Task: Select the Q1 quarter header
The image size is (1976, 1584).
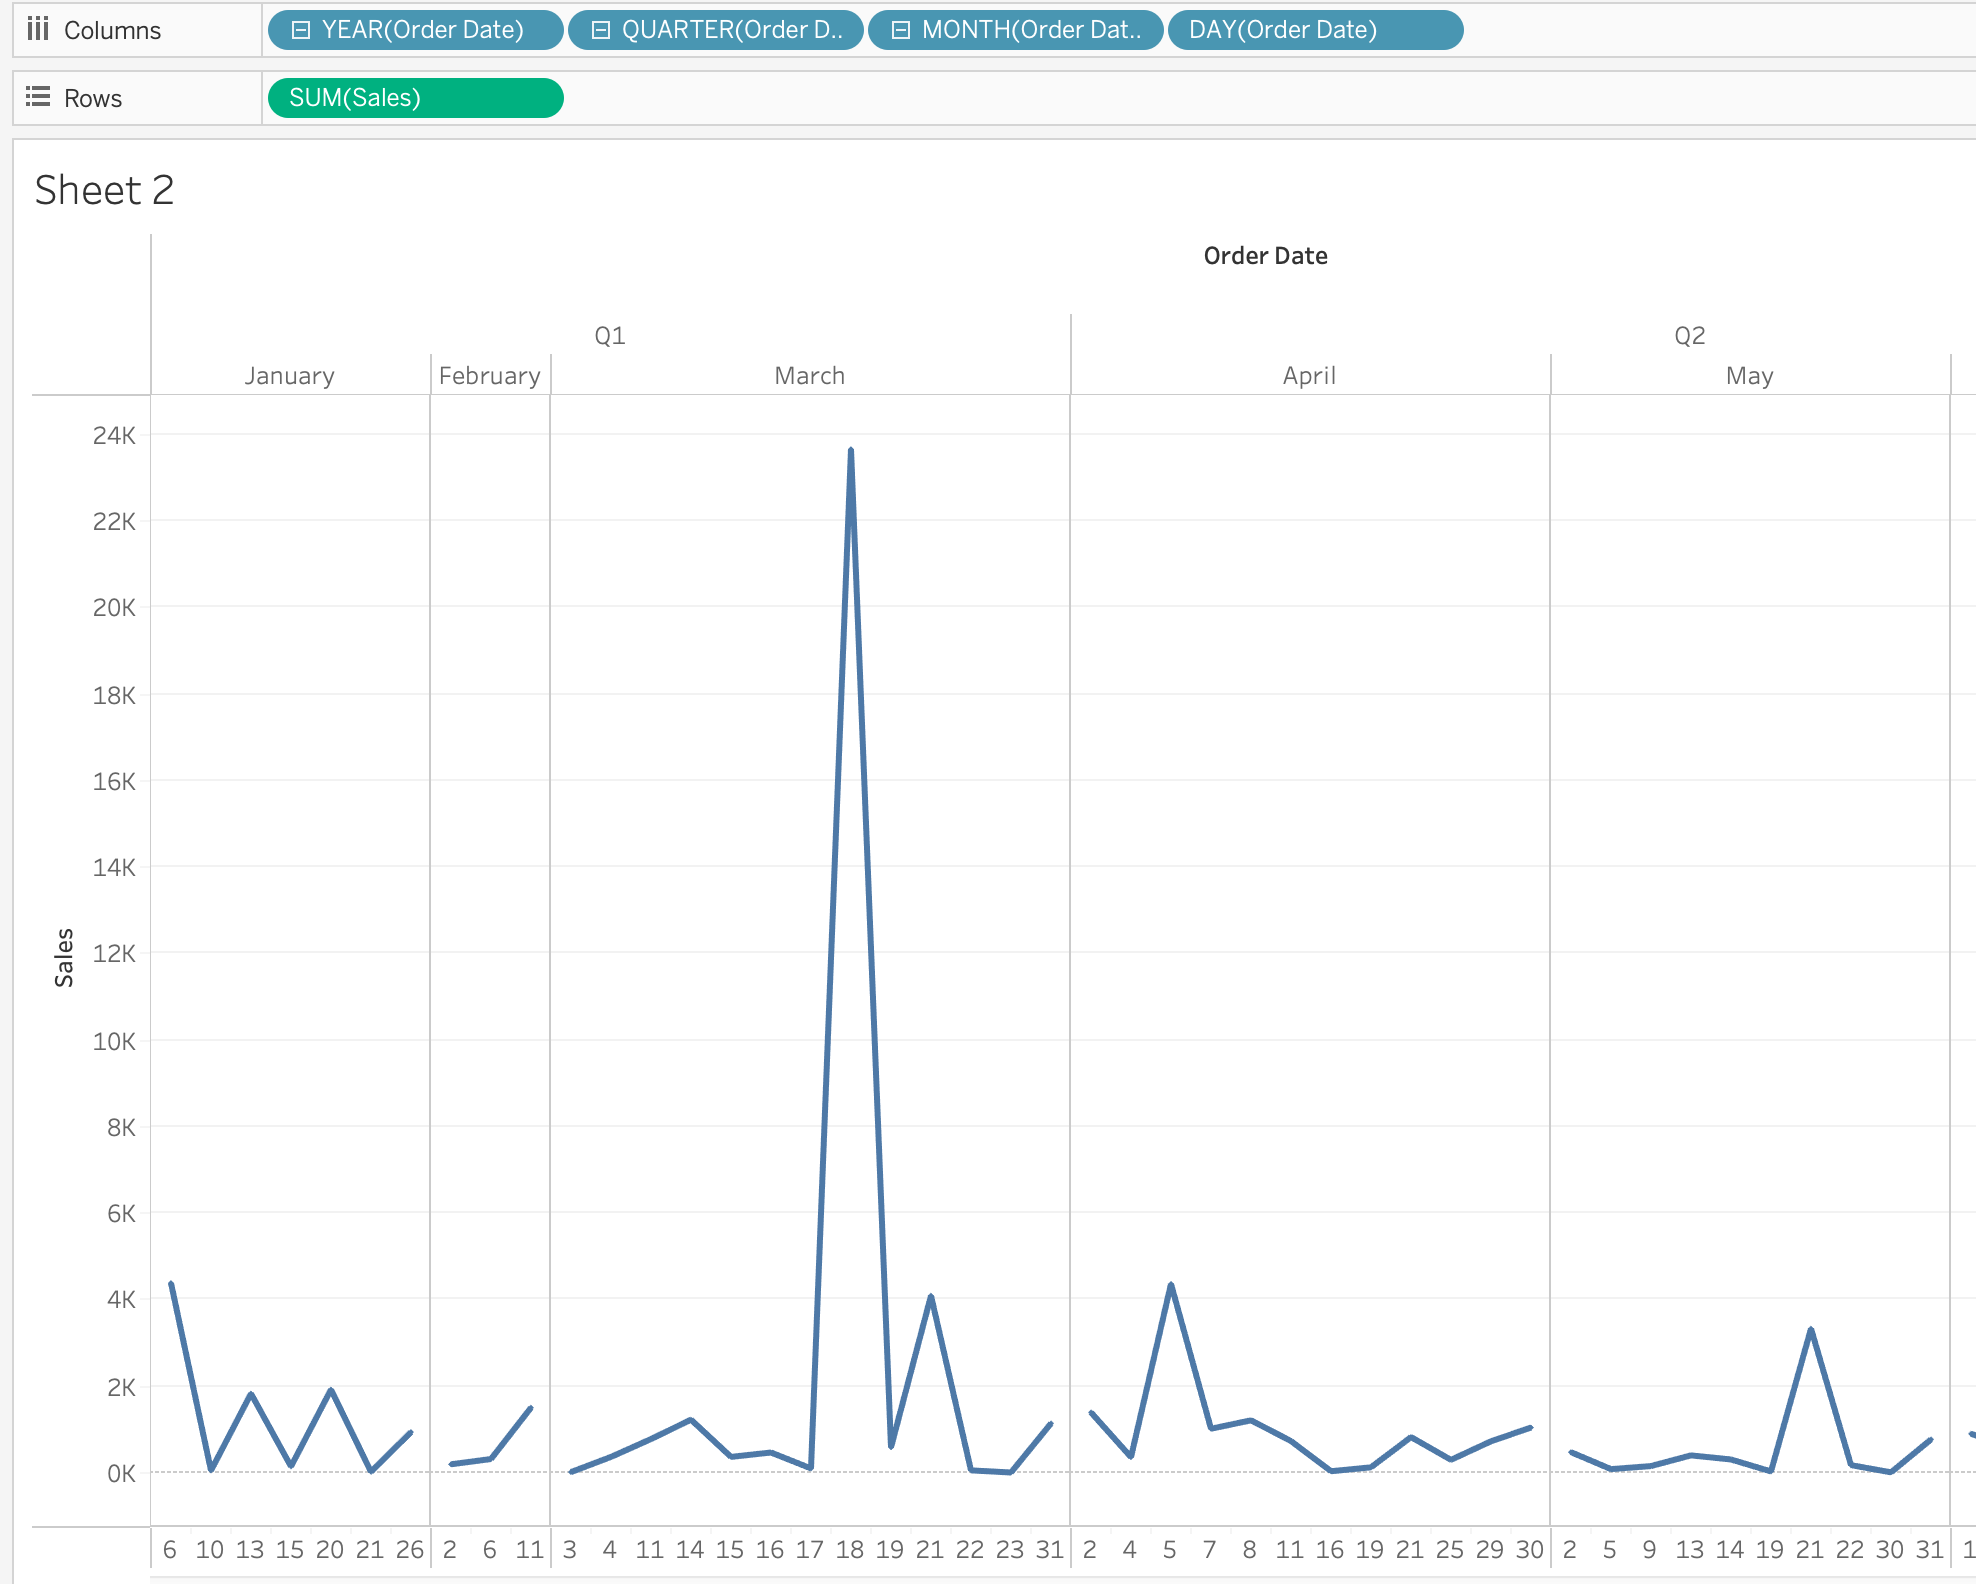Action: point(610,336)
